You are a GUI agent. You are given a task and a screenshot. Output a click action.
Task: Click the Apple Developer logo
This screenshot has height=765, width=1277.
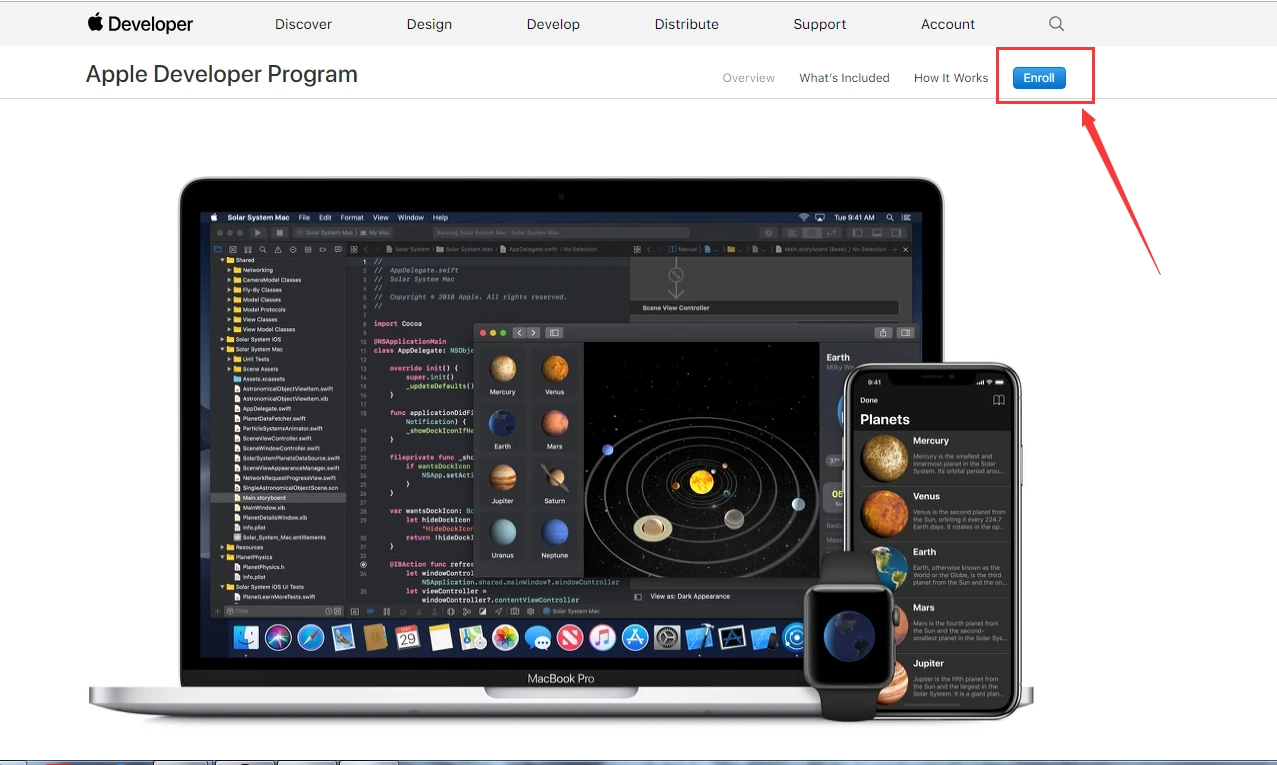tap(140, 24)
